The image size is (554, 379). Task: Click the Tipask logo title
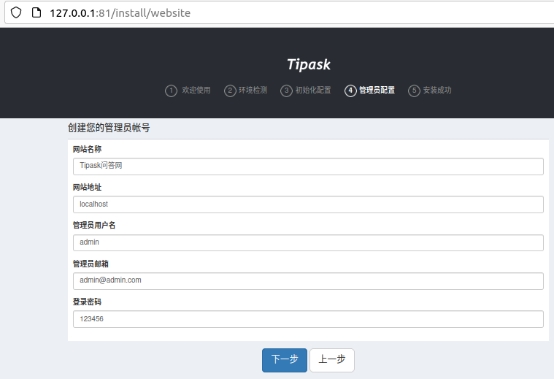coord(308,64)
